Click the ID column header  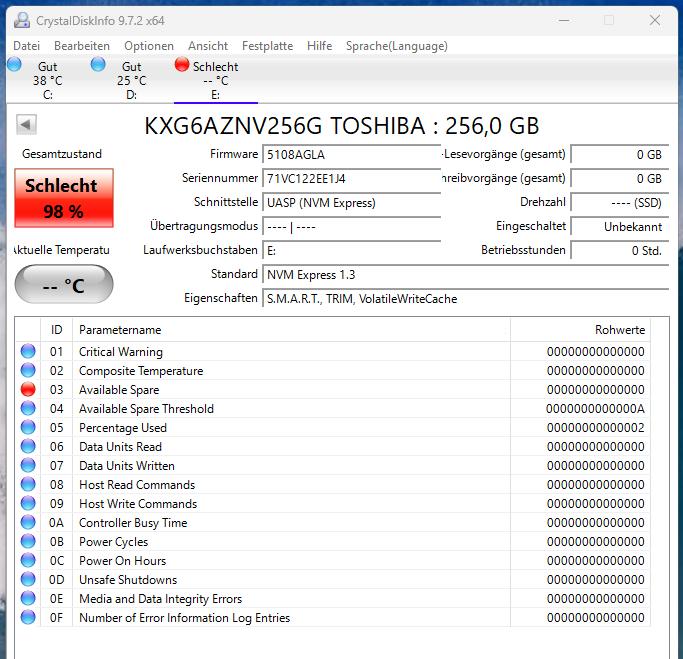pos(56,330)
